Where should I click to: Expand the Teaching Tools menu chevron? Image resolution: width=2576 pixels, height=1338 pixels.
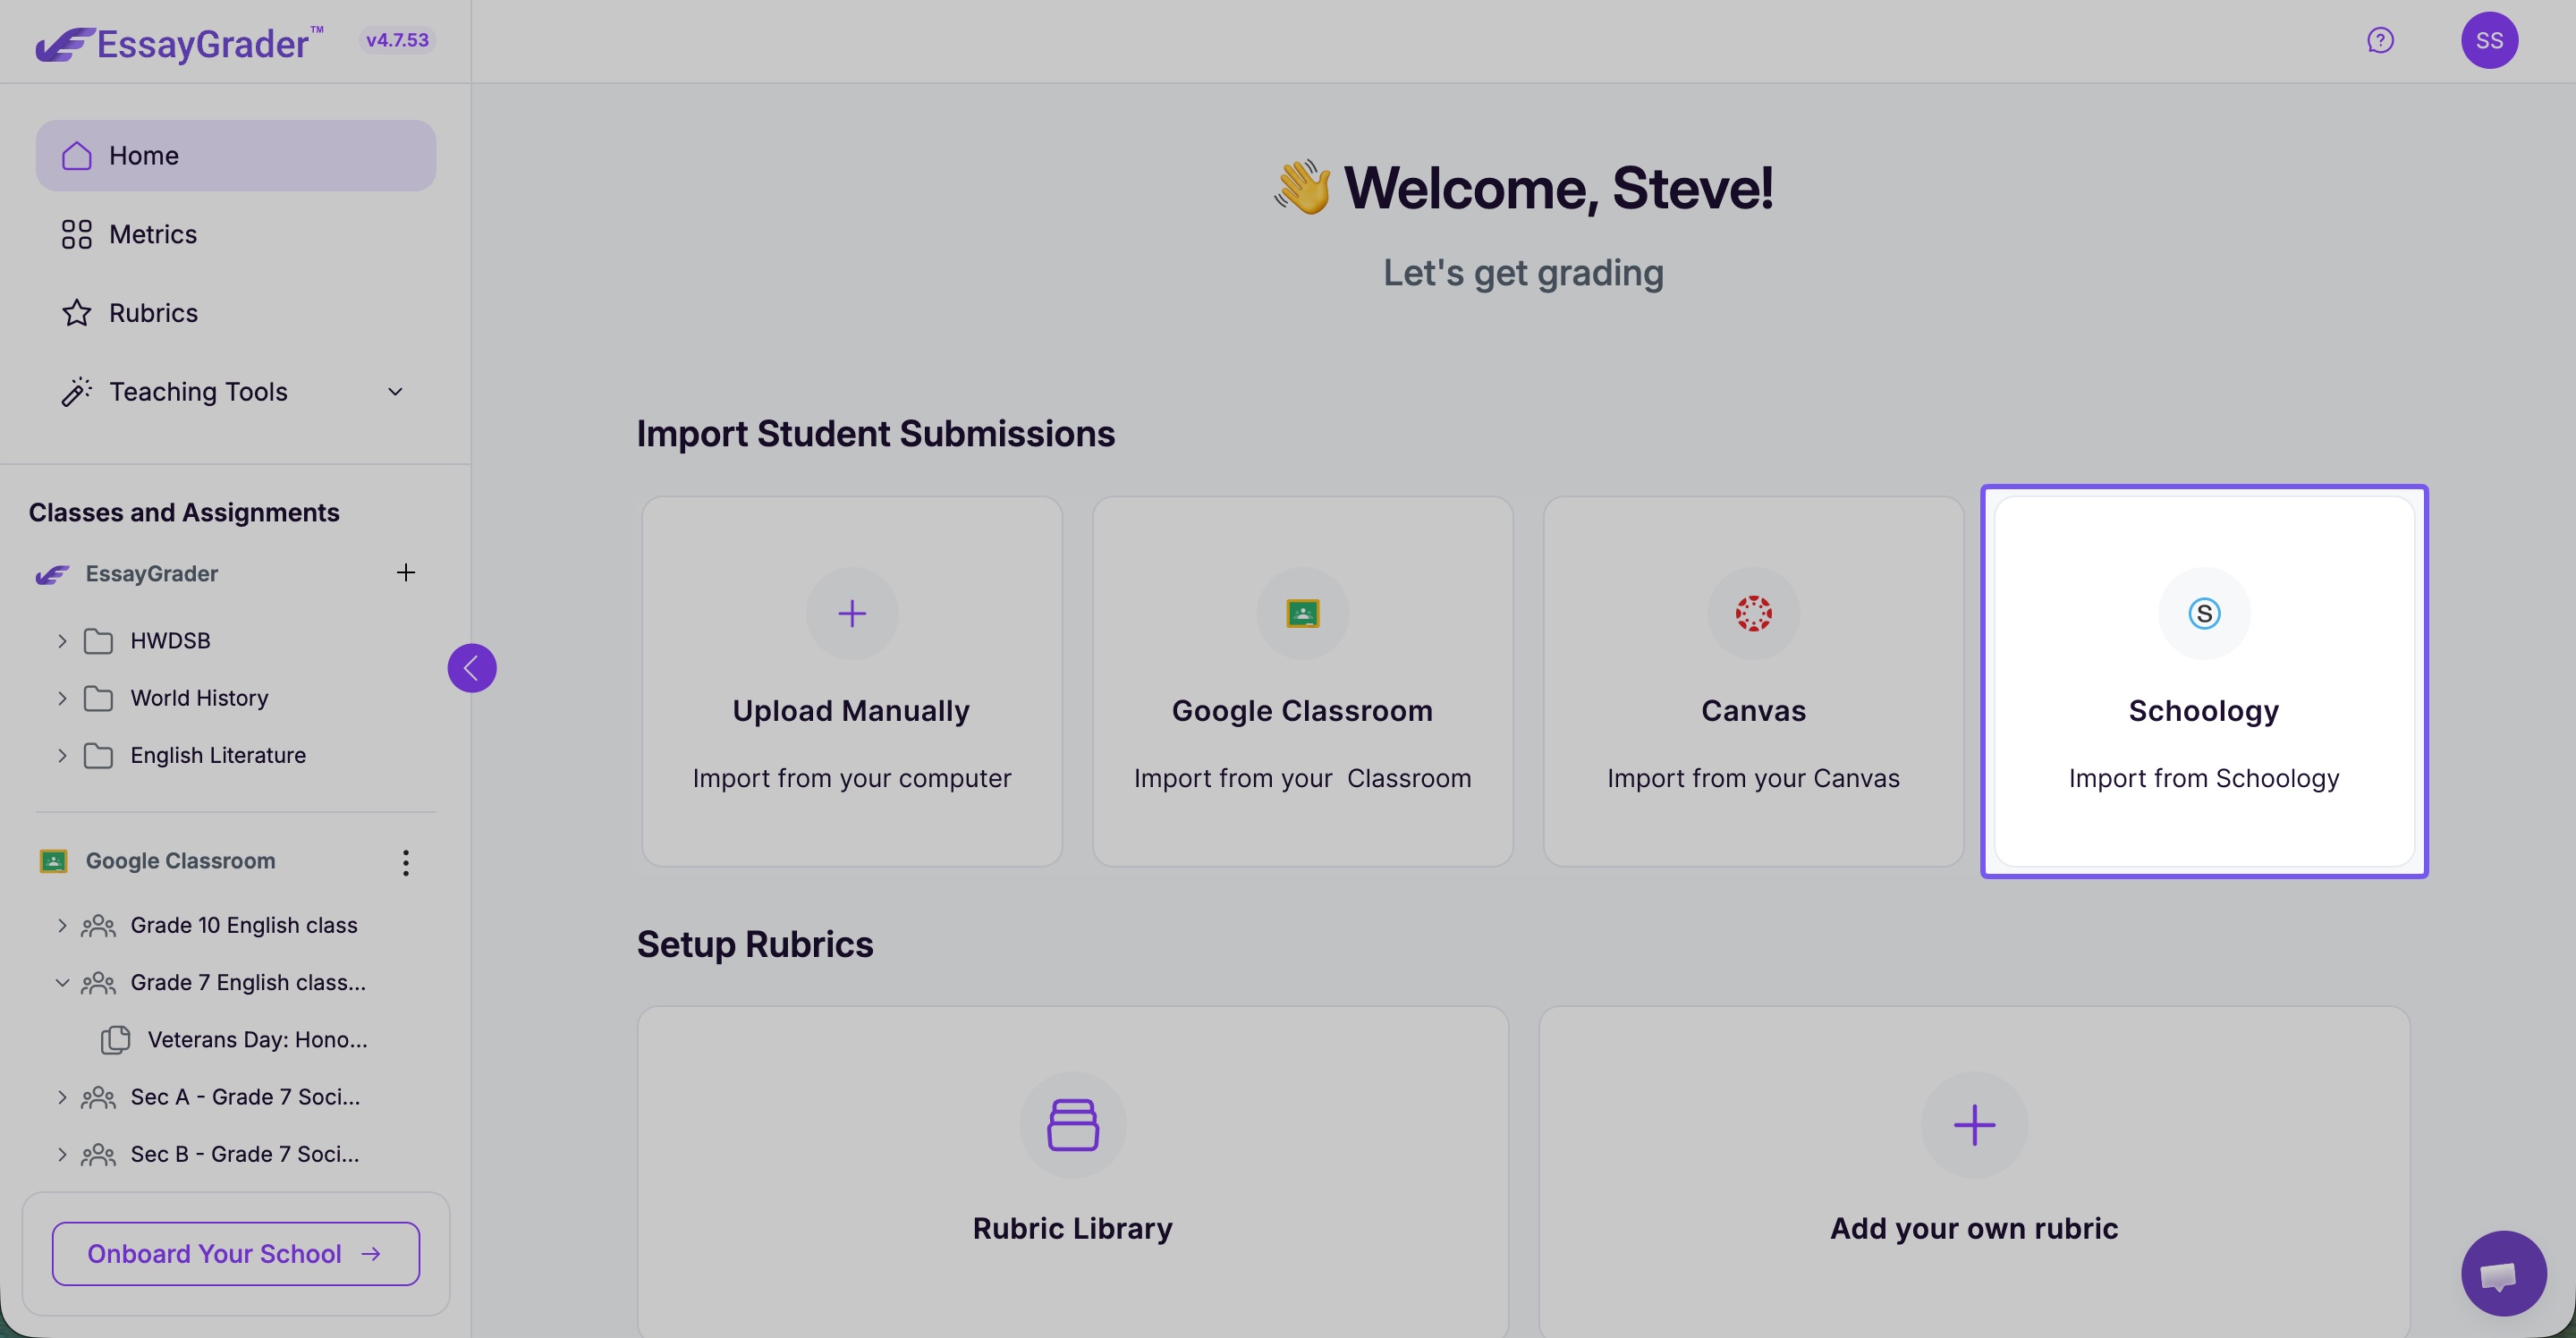click(x=395, y=392)
